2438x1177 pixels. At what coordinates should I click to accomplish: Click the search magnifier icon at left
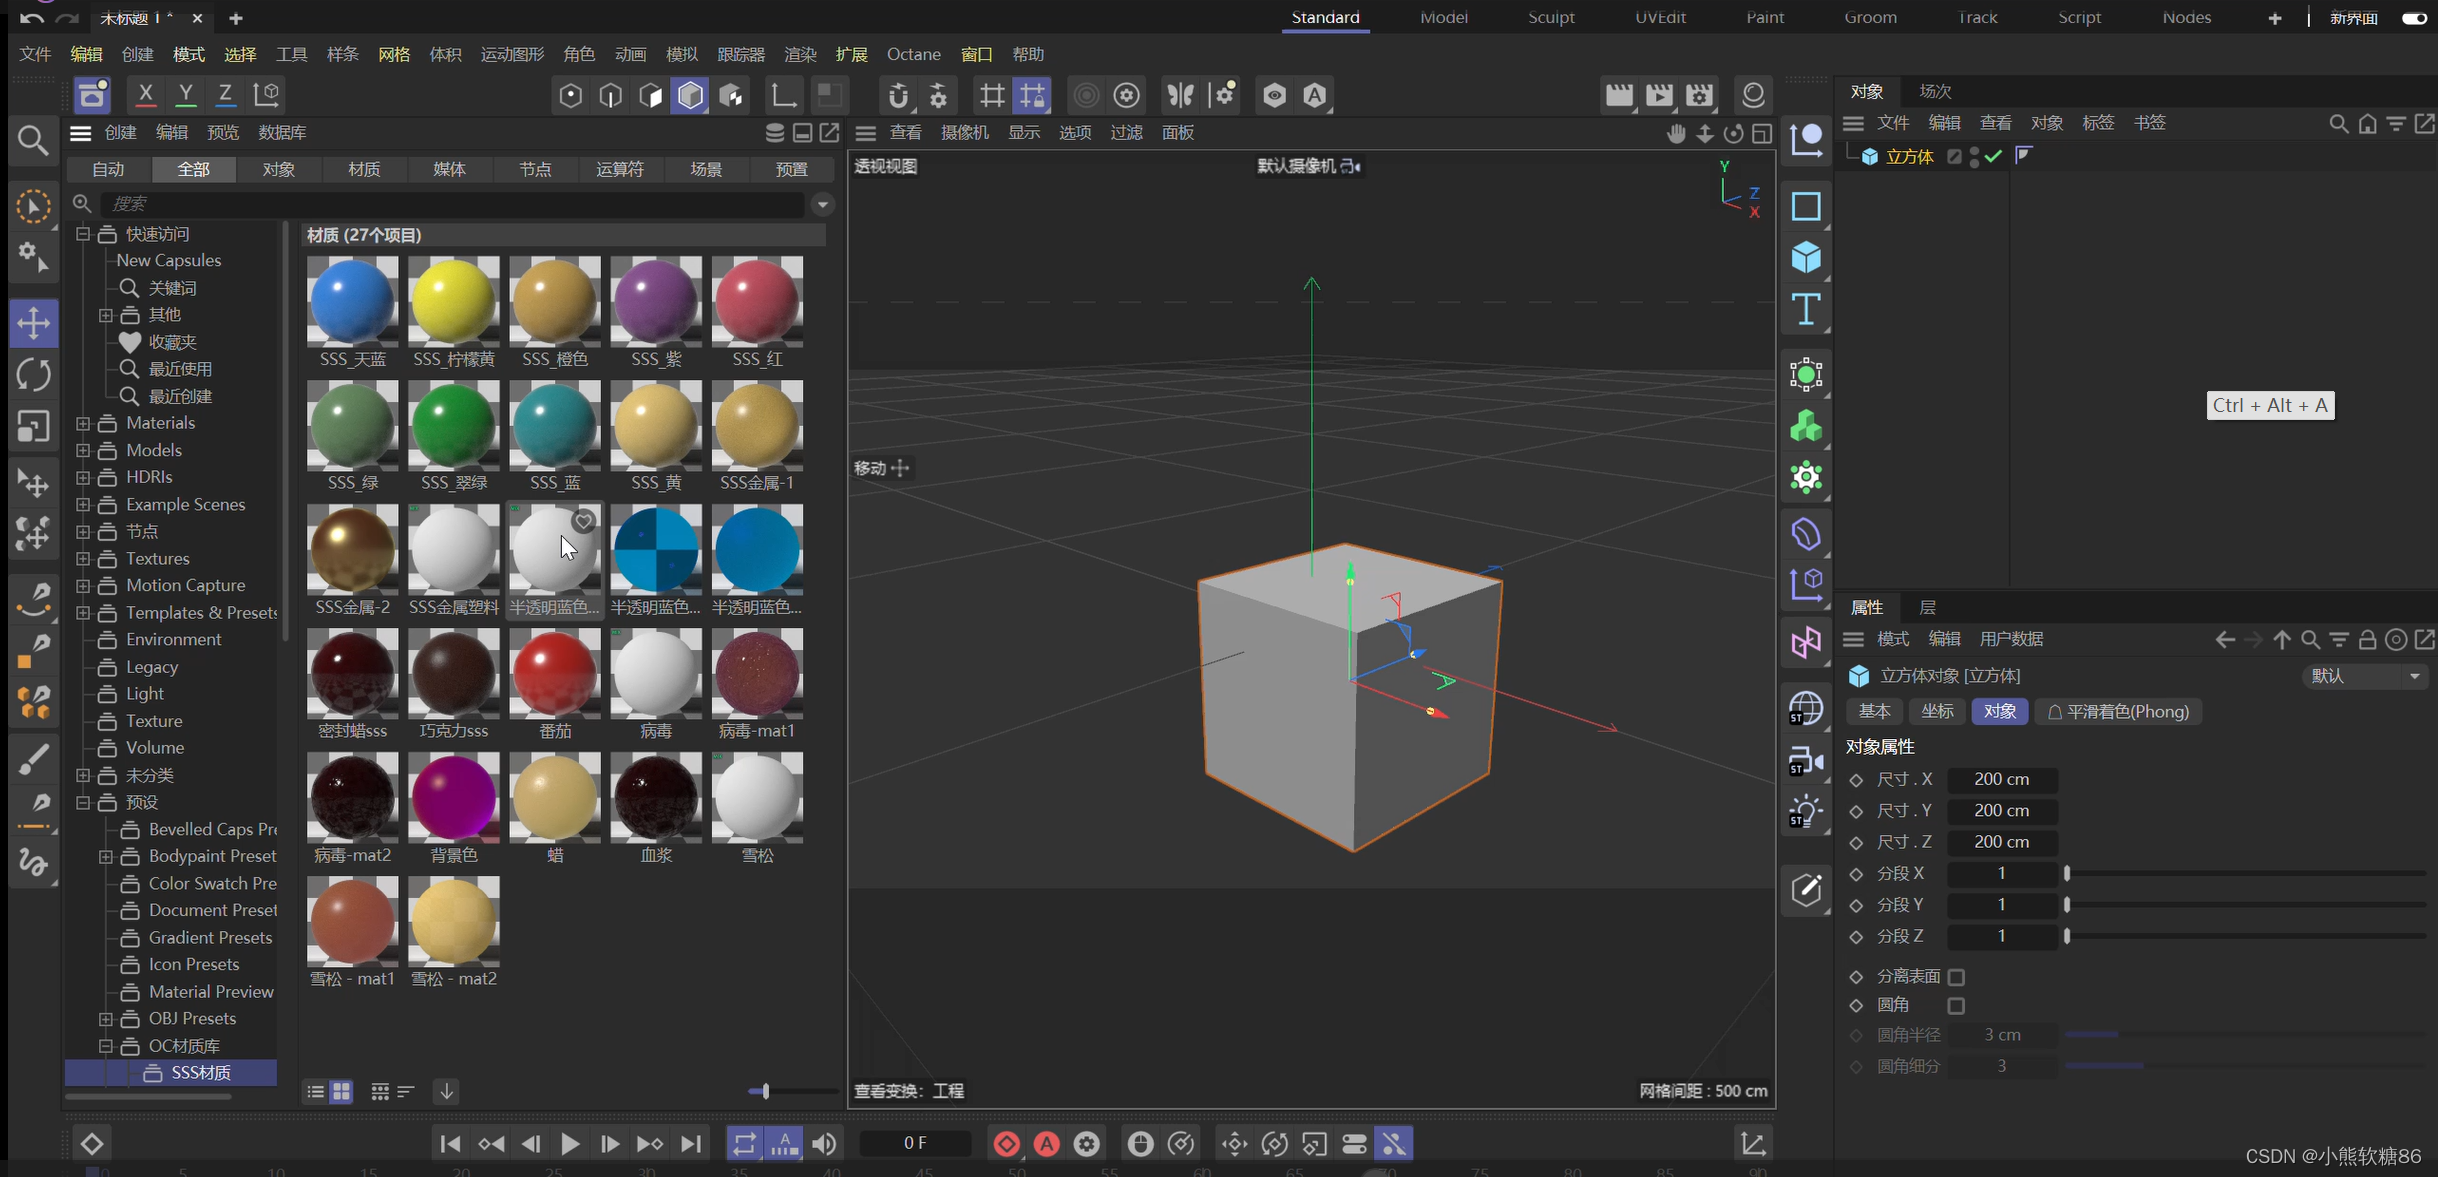pyautogui.click(x=33, y=140)
